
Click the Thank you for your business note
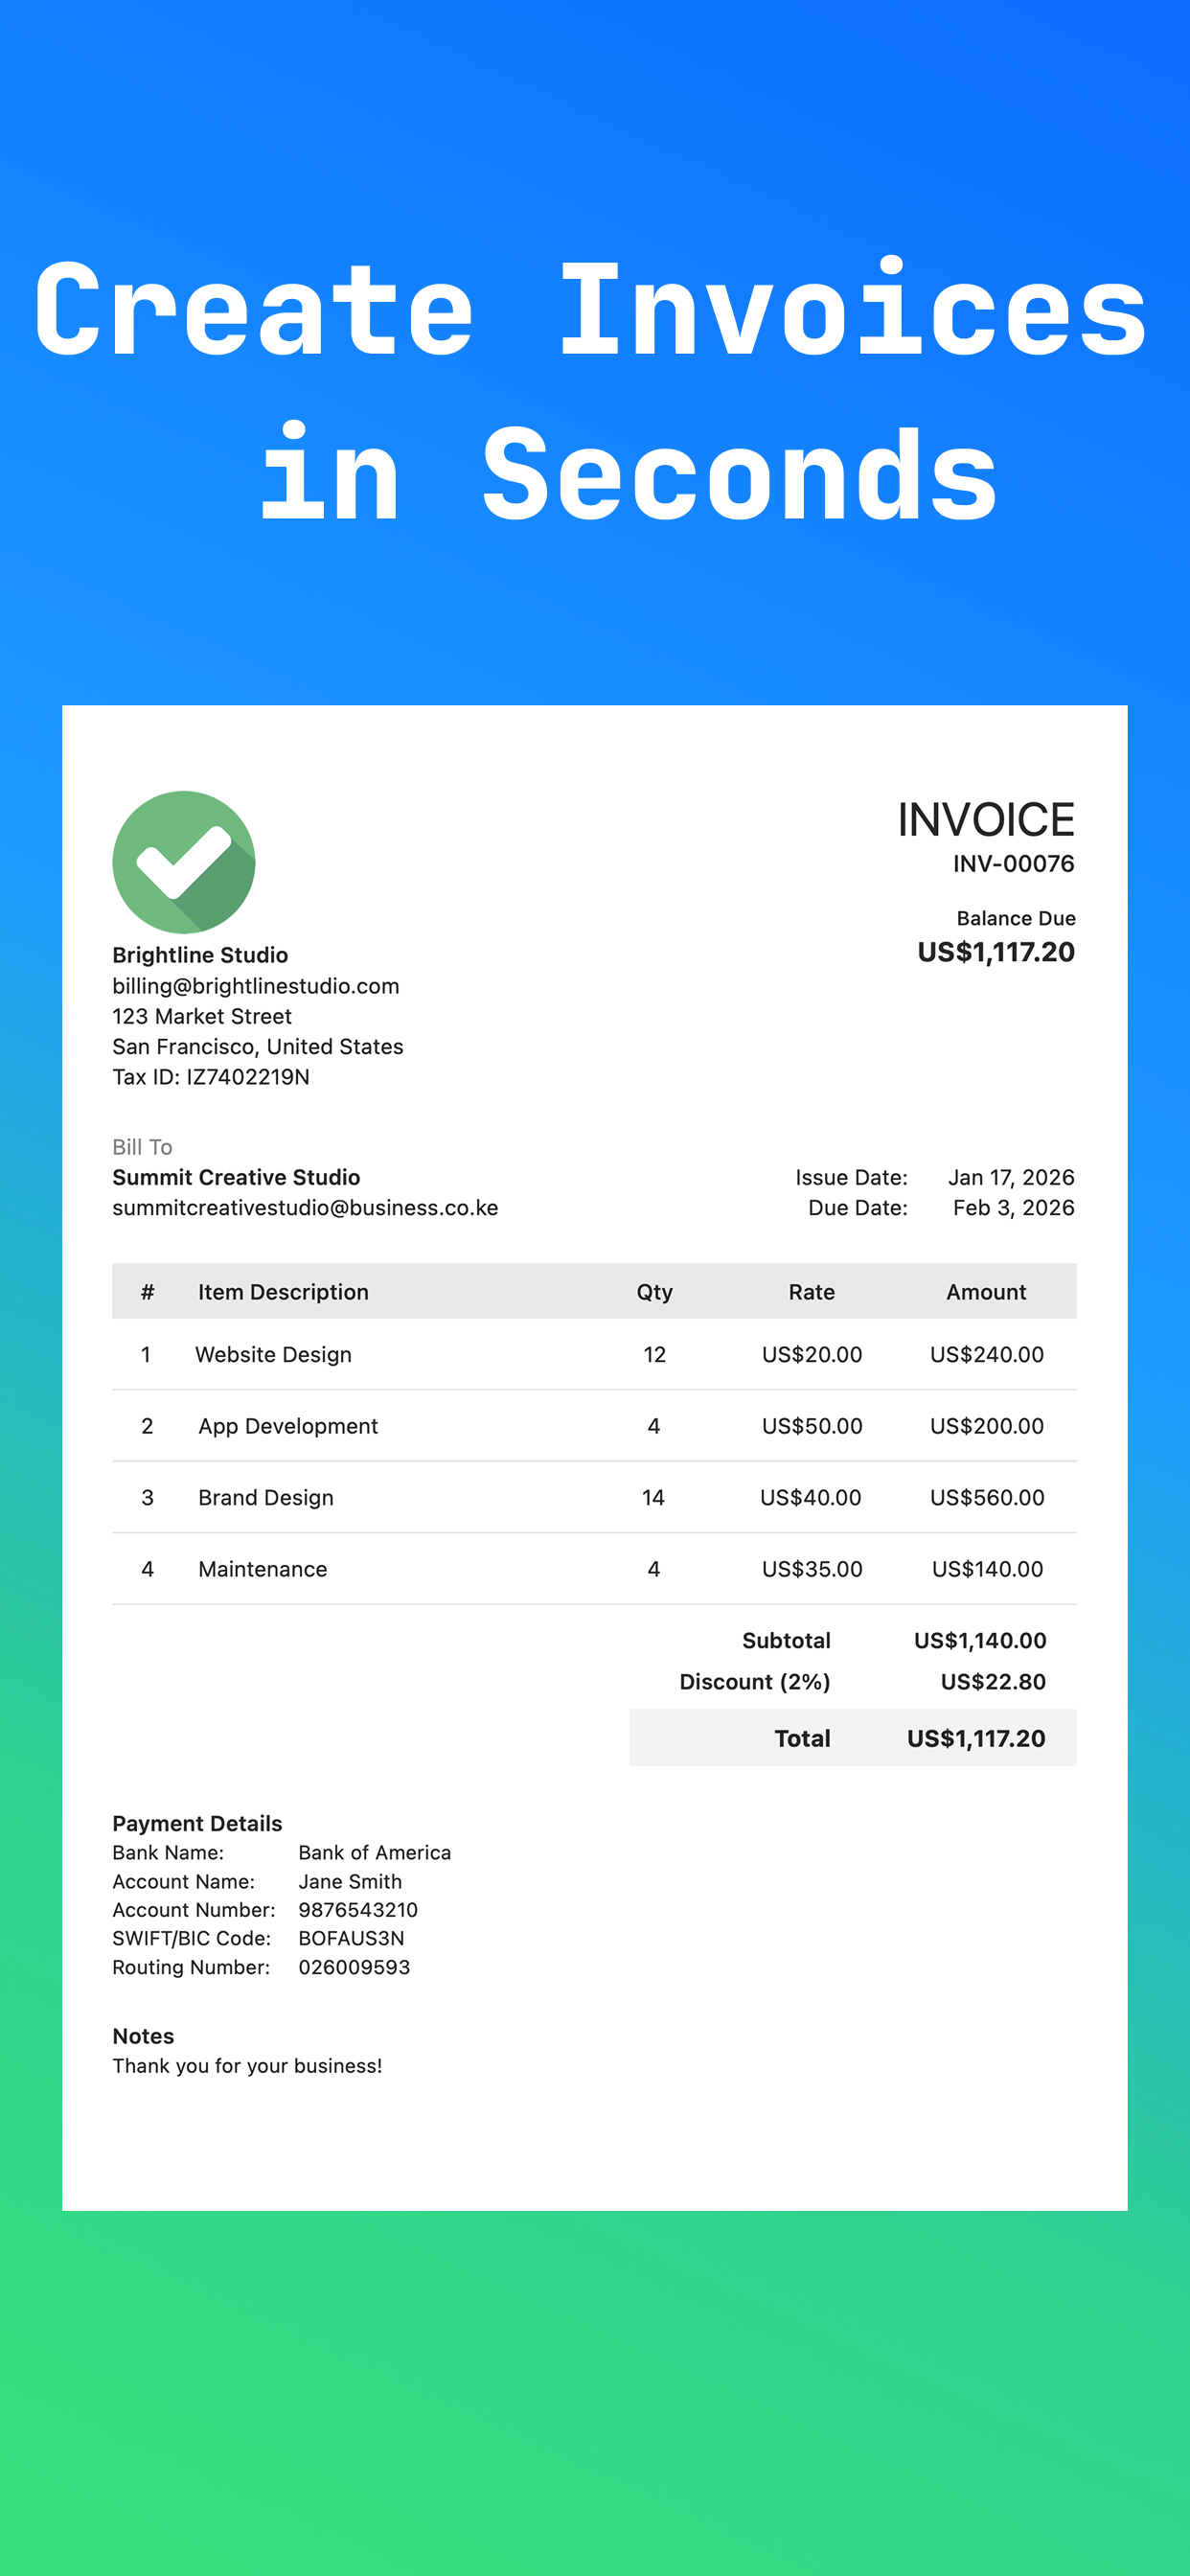tap(247, 2066)
